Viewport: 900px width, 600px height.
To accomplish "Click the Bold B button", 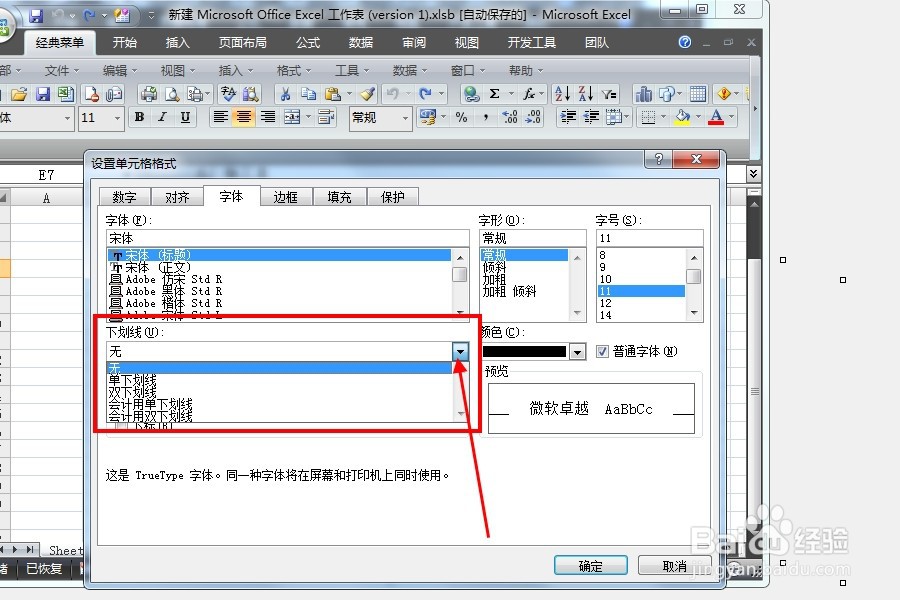I will pos(139,117).
